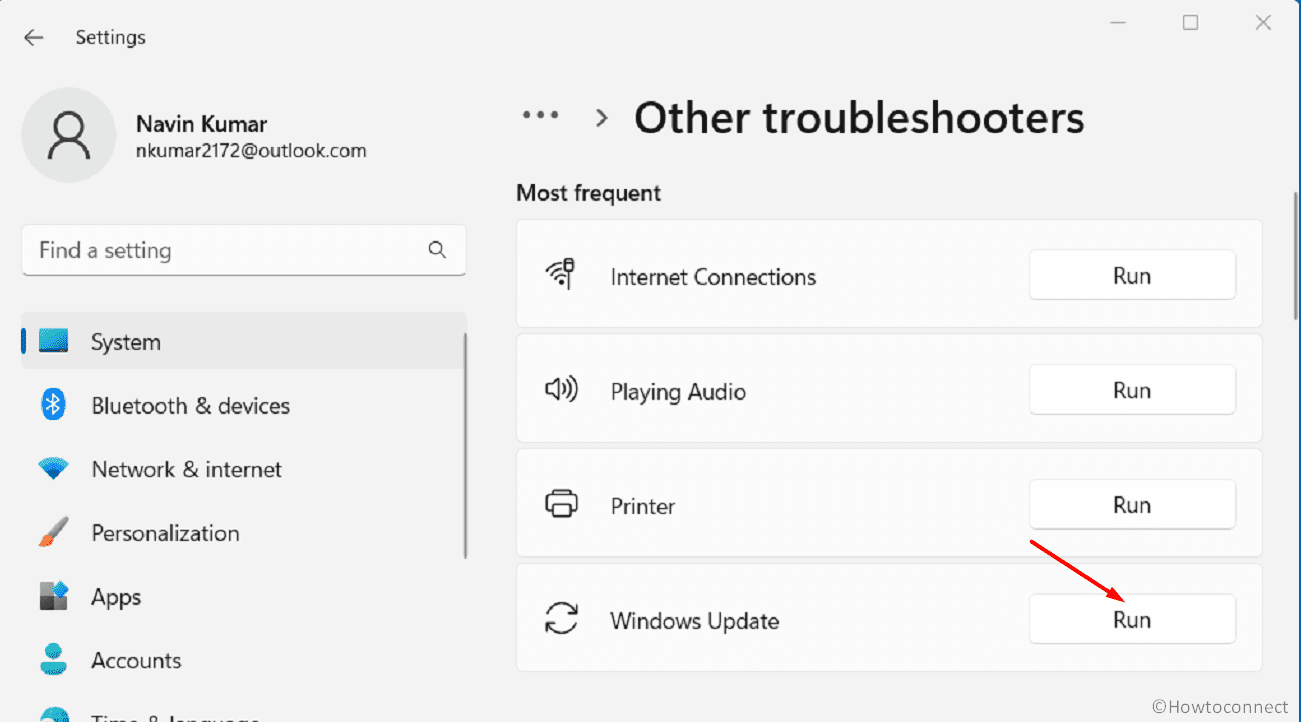The image size is (1301, 722).
Task: Close the Settings window
Action: point(1263,23)
